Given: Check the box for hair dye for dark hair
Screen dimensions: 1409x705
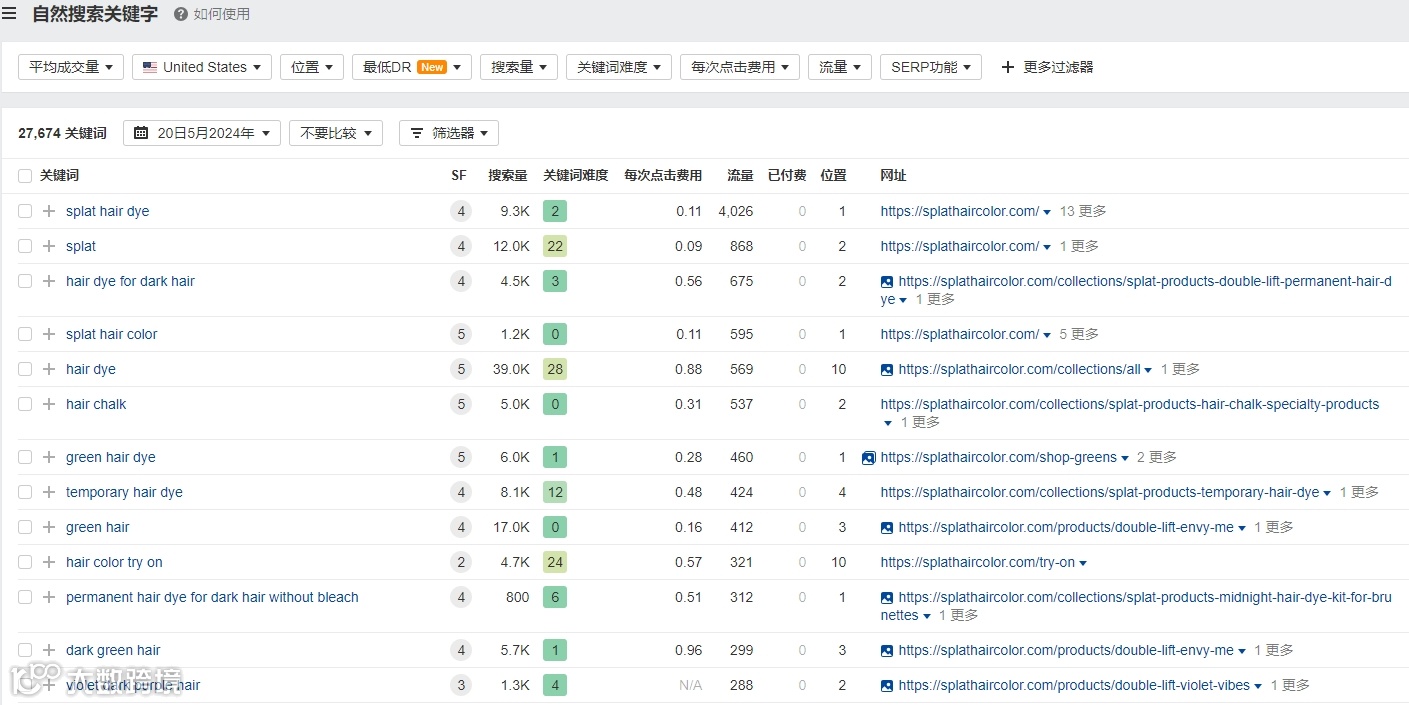Looking at the screenshot, I should pos(25,281).
